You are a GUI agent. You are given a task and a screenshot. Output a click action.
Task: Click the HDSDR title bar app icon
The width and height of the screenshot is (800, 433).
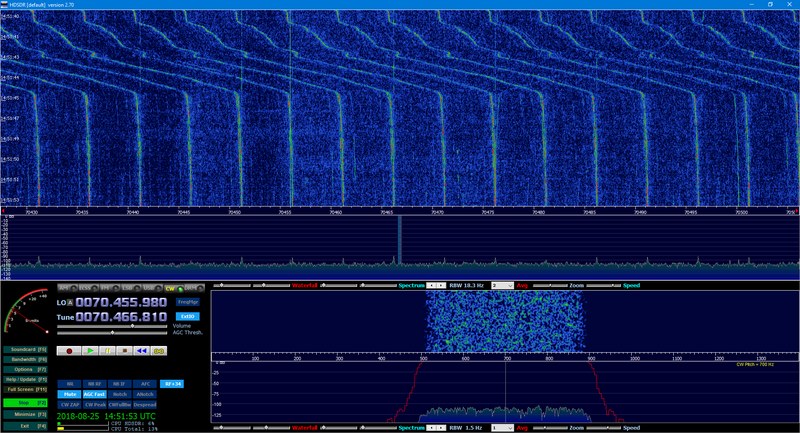pos(4,5)
